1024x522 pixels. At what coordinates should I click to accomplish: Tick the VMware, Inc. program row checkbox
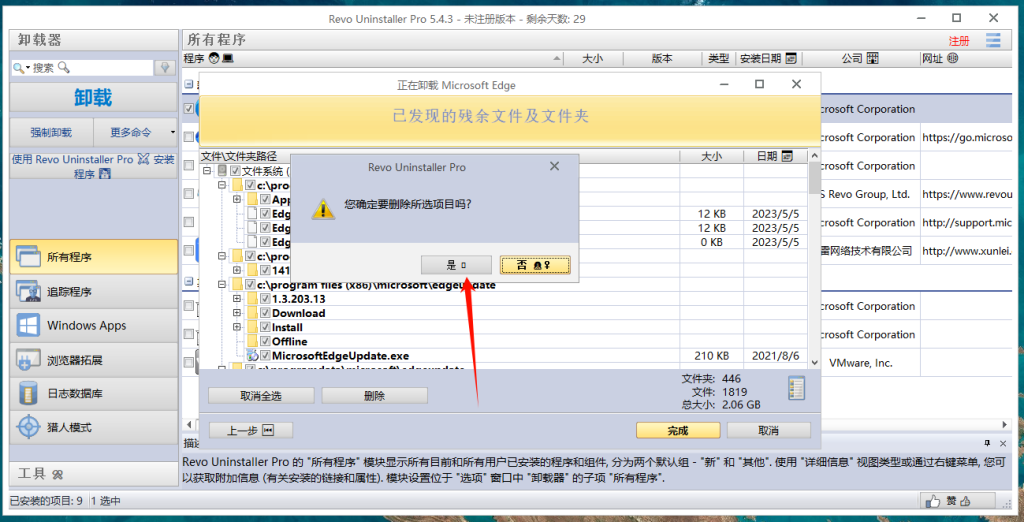[x=188, y=362]
